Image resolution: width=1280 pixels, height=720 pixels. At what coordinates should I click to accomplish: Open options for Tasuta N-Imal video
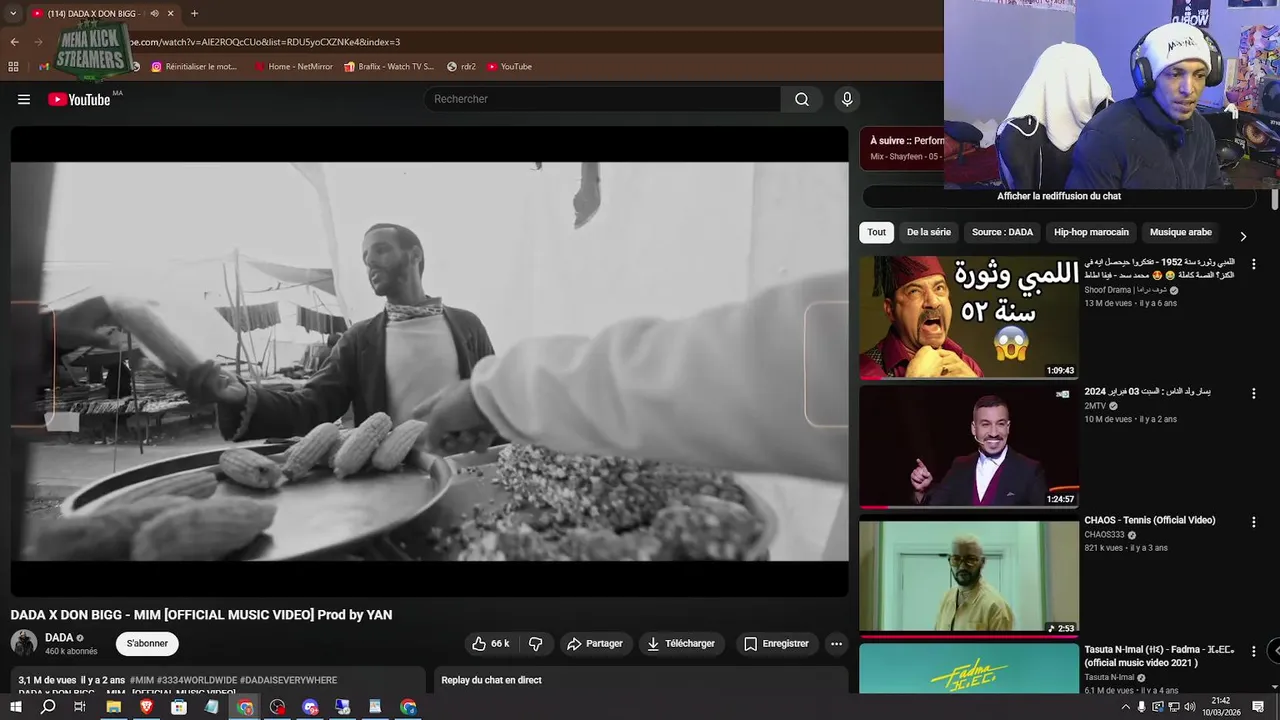point(1253,652)
